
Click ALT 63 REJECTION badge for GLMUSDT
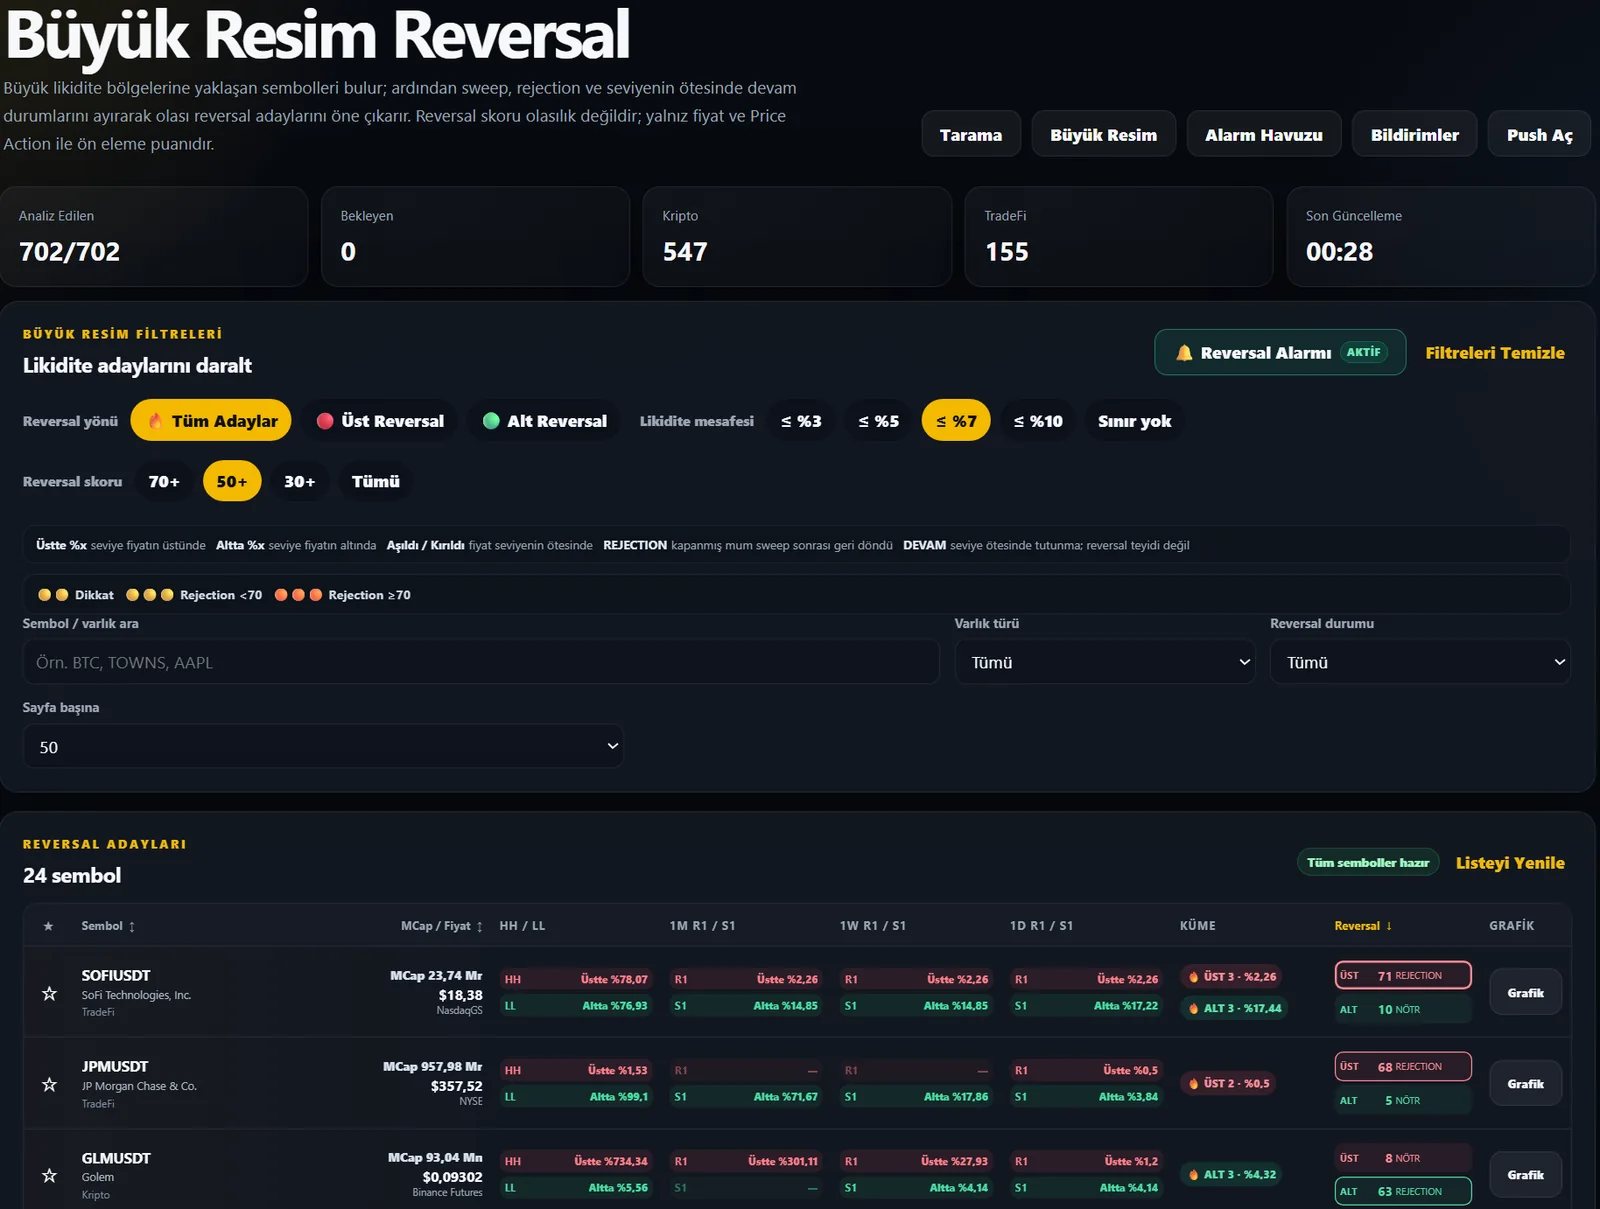click(1403, 1191)
